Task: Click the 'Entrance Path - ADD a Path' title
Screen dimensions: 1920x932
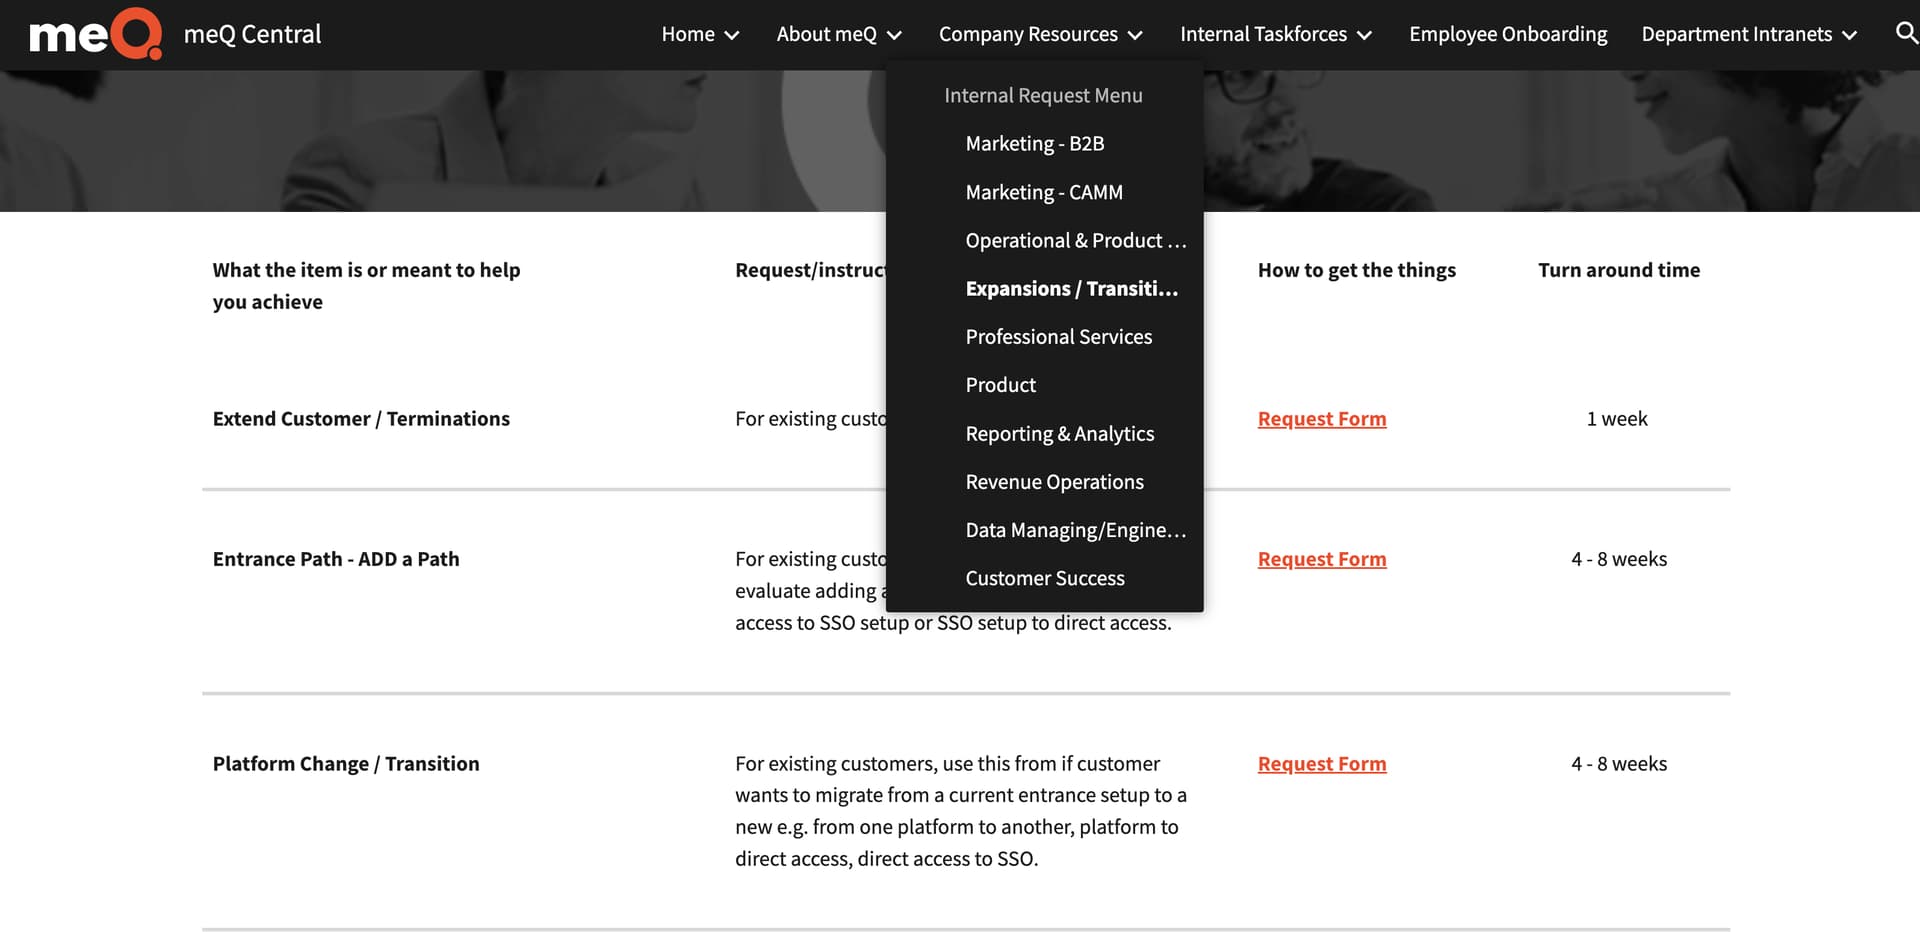Action: coord(336,559)
